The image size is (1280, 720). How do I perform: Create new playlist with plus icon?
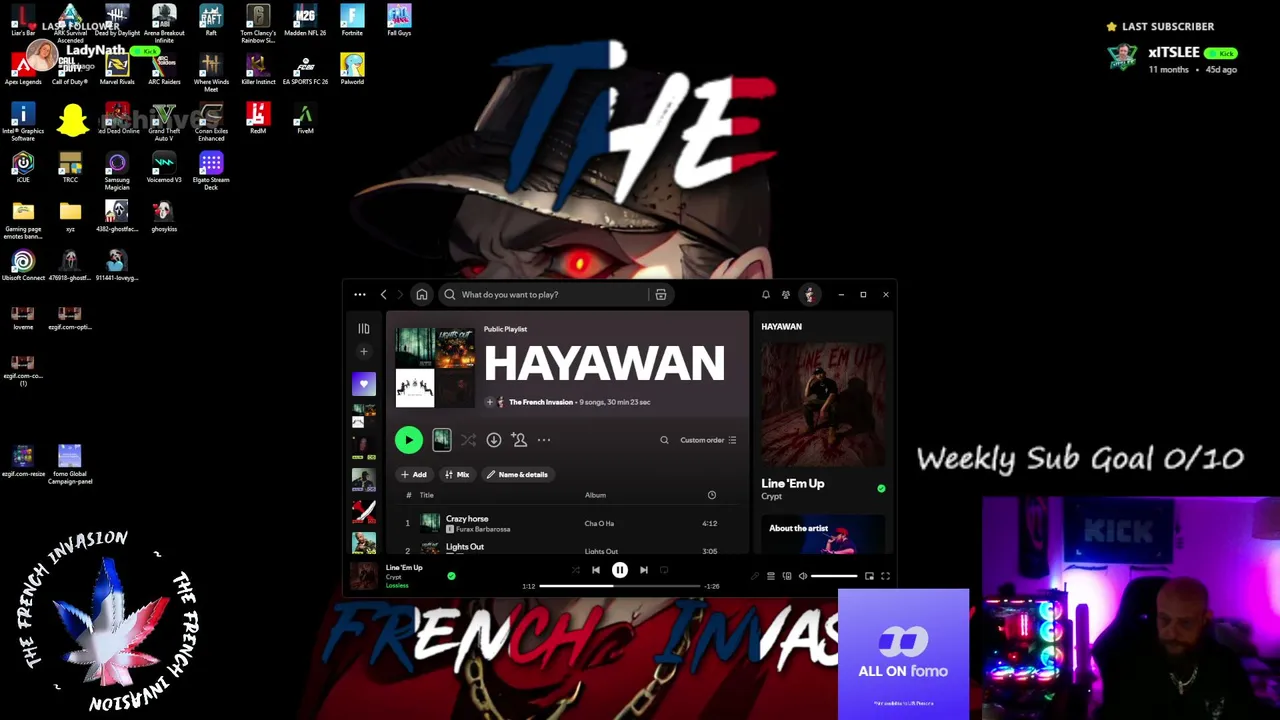click(x=364, y=352)
